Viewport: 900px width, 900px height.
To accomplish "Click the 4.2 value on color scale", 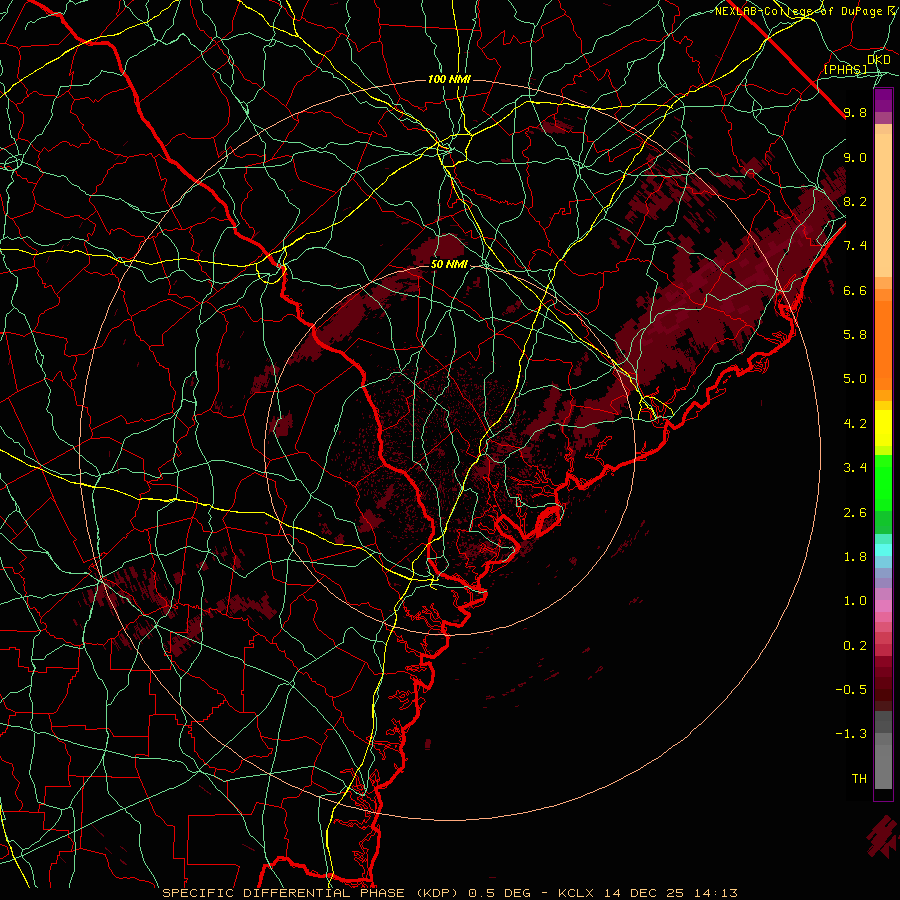I will 855,424.
